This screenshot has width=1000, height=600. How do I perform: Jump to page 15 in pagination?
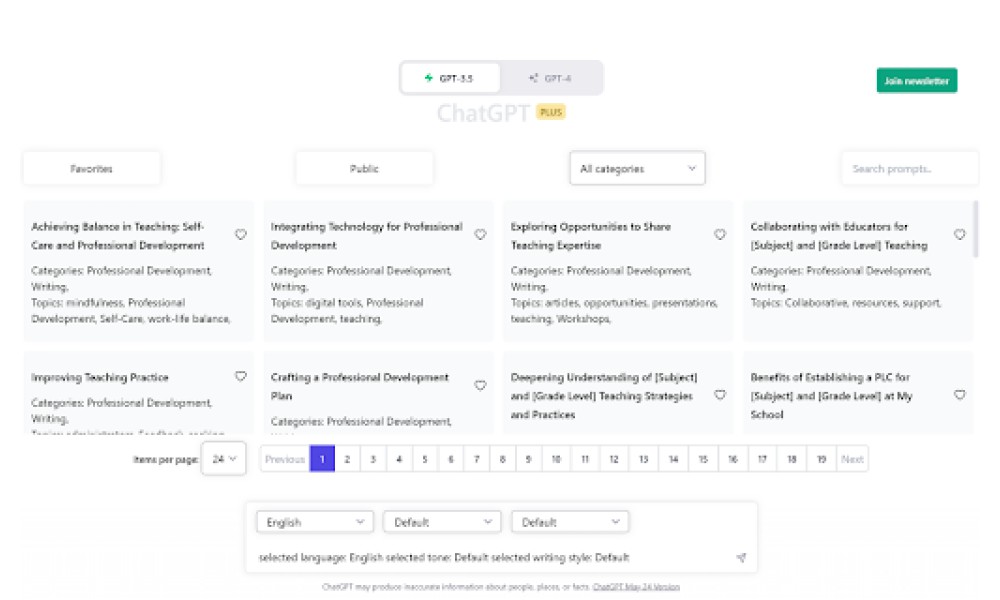point(703,459)
